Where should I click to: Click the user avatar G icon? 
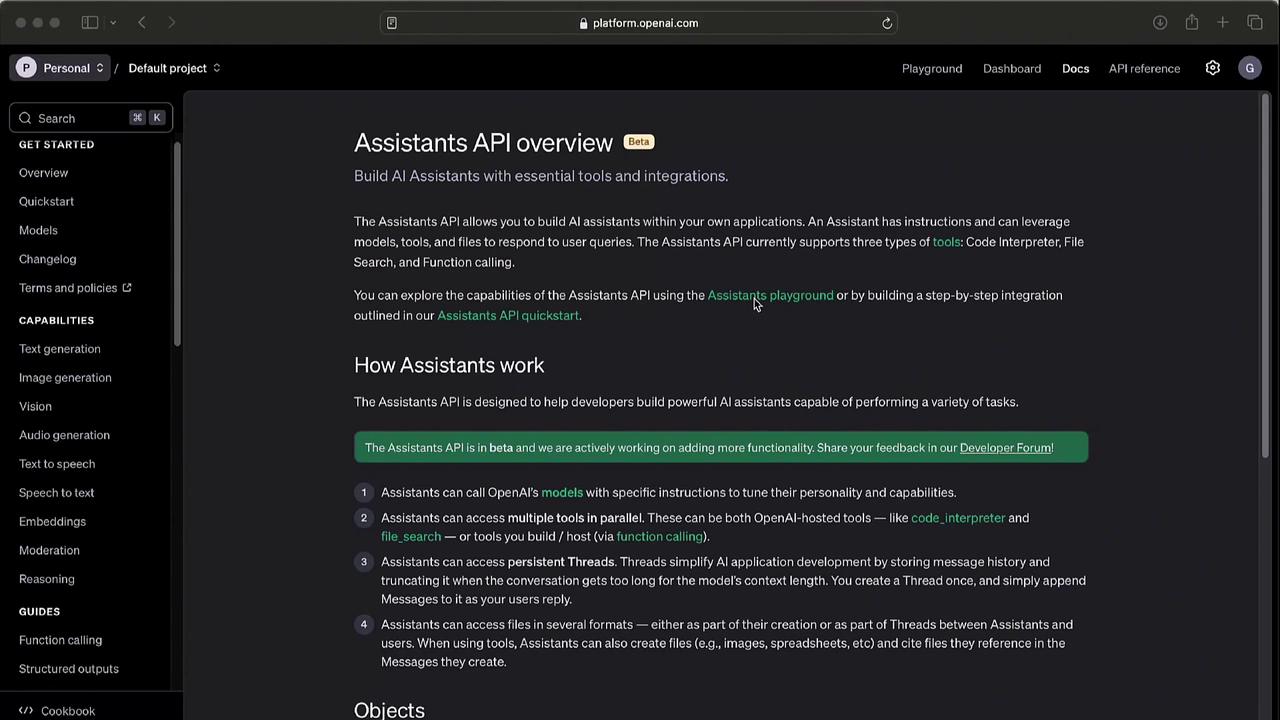1249,68
